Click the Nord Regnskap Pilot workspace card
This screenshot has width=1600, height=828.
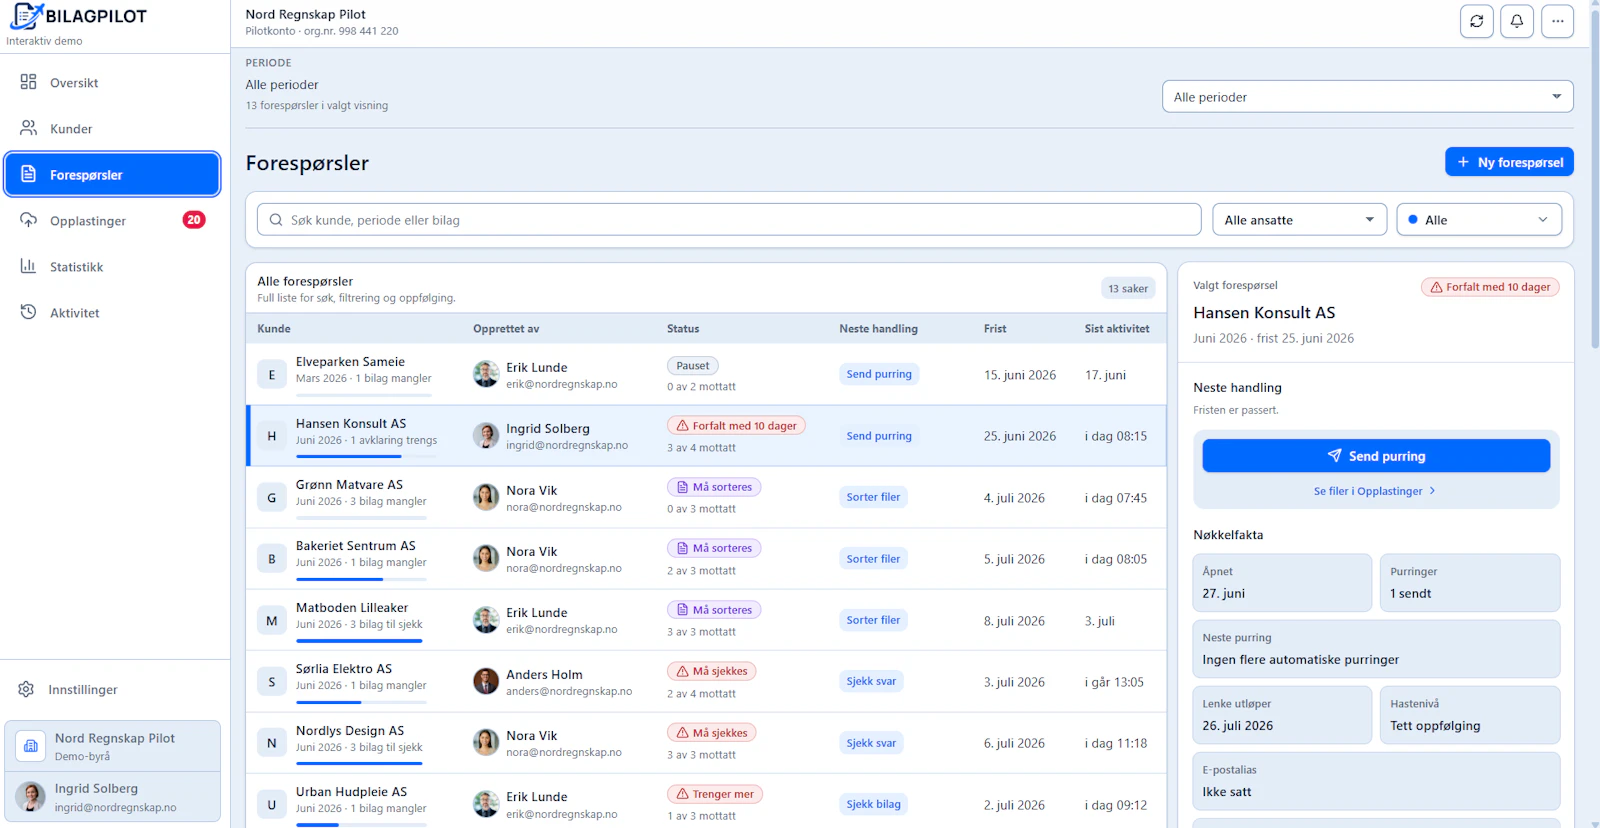point(112,746)
